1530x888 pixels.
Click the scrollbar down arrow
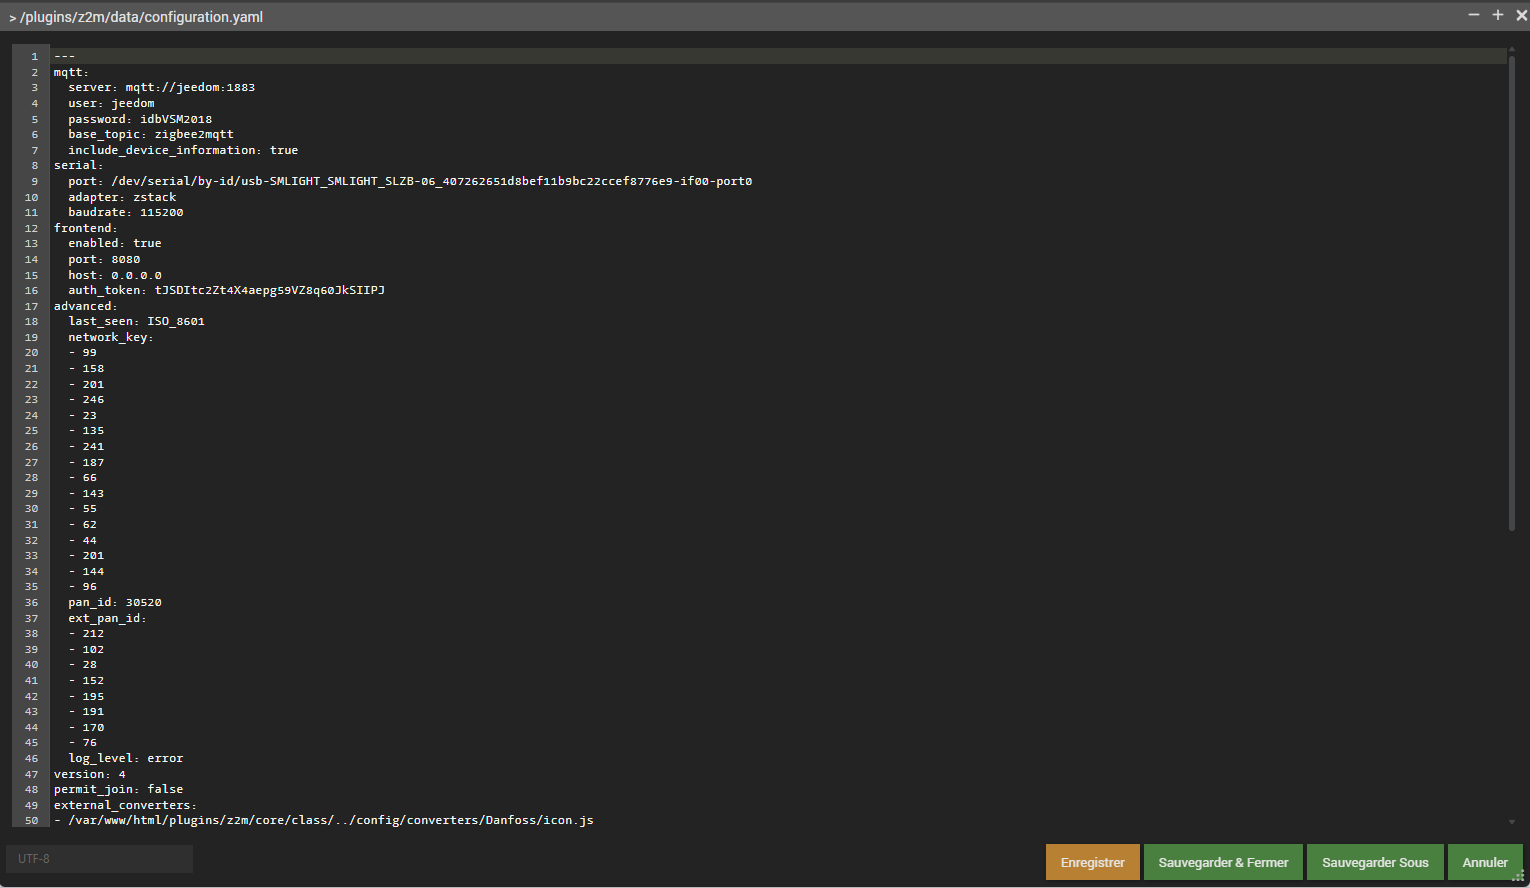tap(1511, 822)
